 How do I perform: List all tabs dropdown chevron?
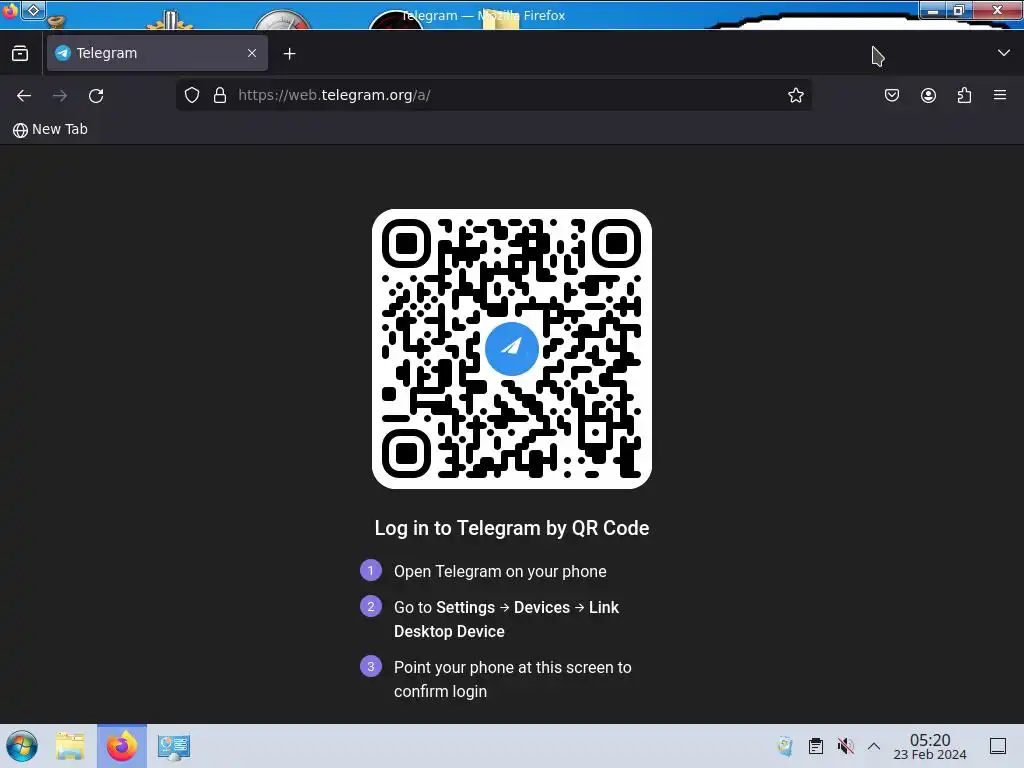pos(1004,53)
